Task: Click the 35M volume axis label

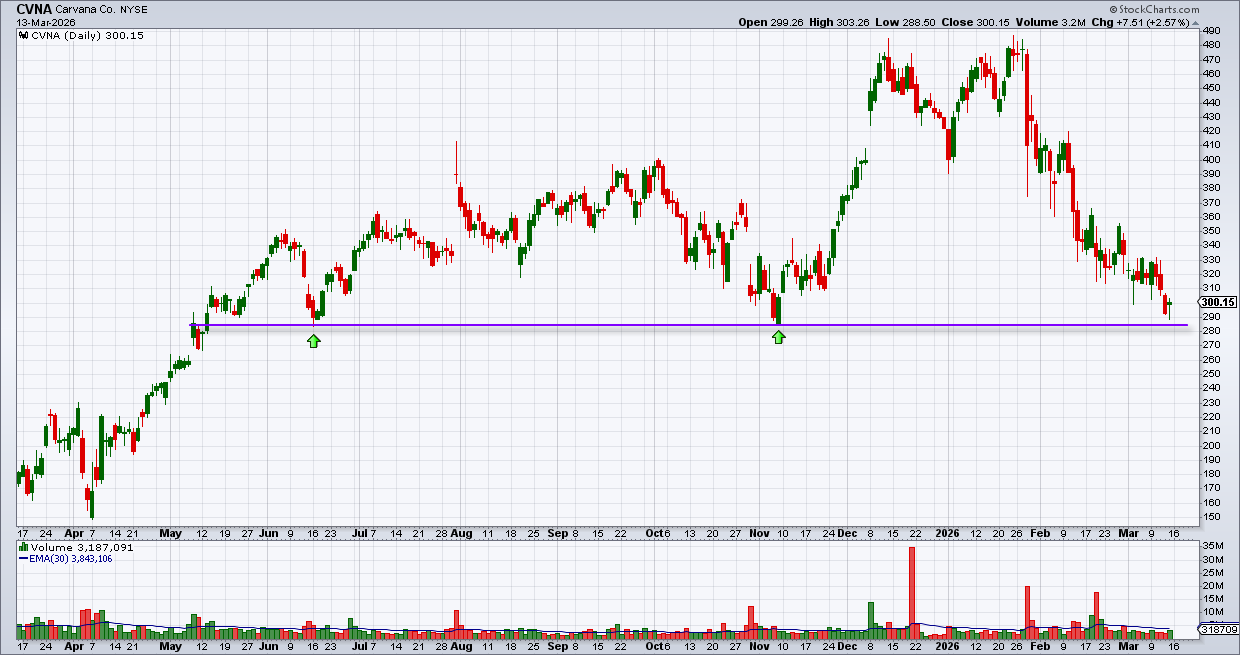Action: coord(1212,546)
